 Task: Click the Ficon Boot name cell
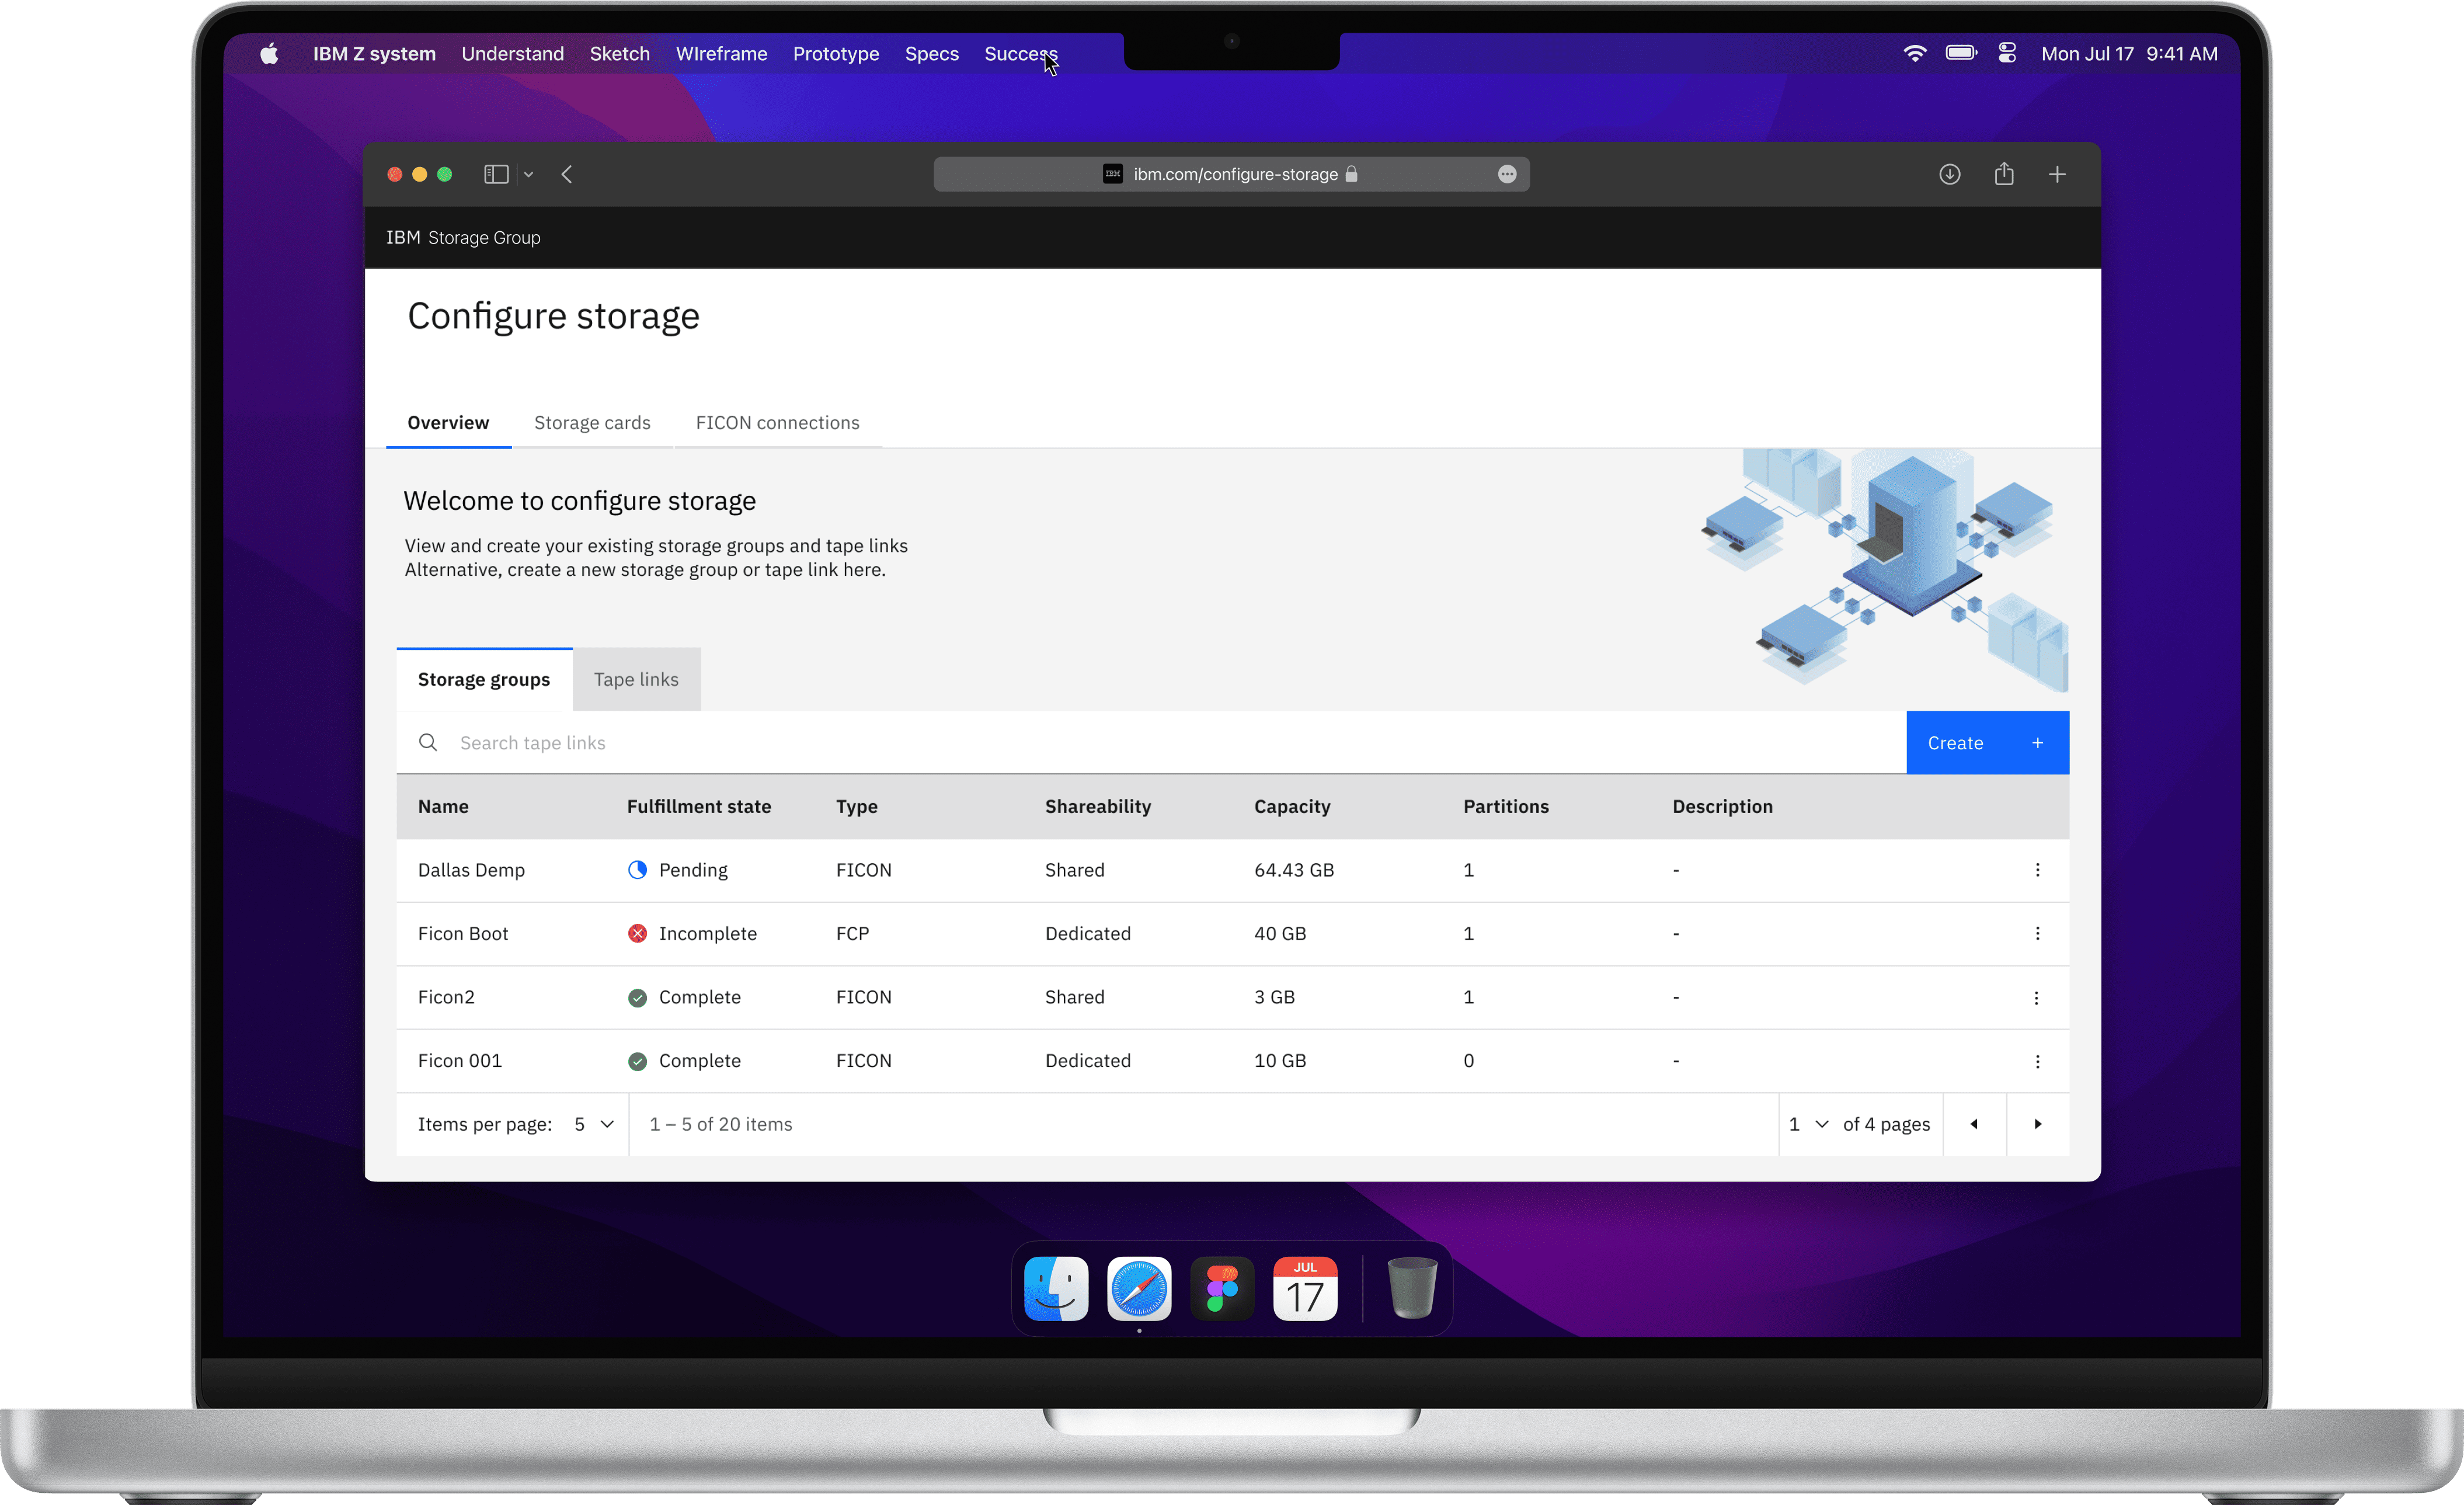(x=463, y=933)
